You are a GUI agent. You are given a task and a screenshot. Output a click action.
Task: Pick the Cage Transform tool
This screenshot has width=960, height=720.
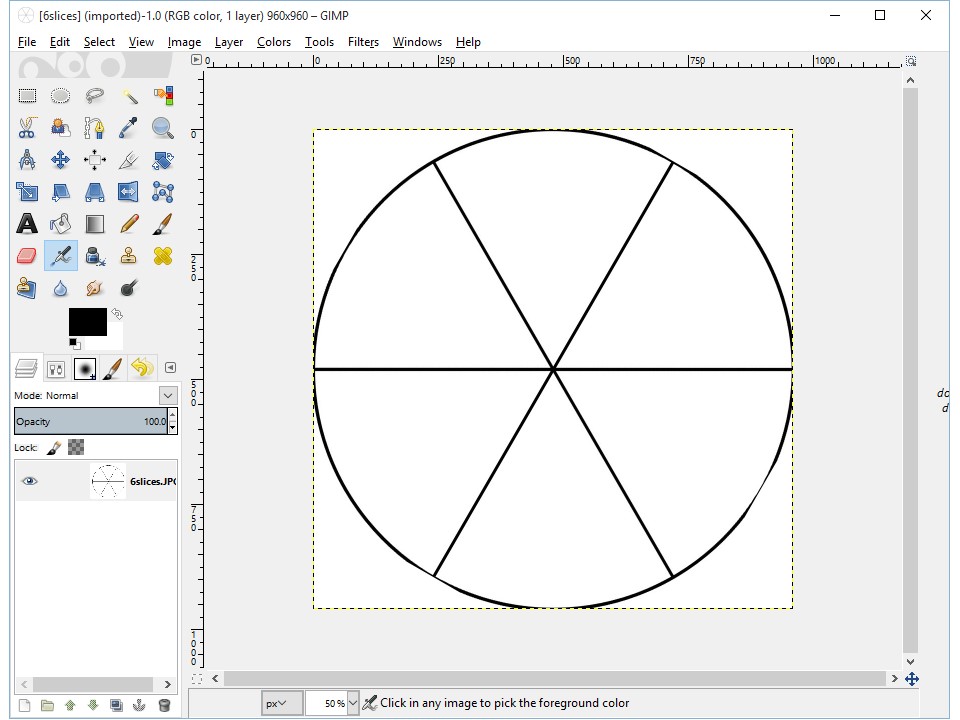coord(163,192)
